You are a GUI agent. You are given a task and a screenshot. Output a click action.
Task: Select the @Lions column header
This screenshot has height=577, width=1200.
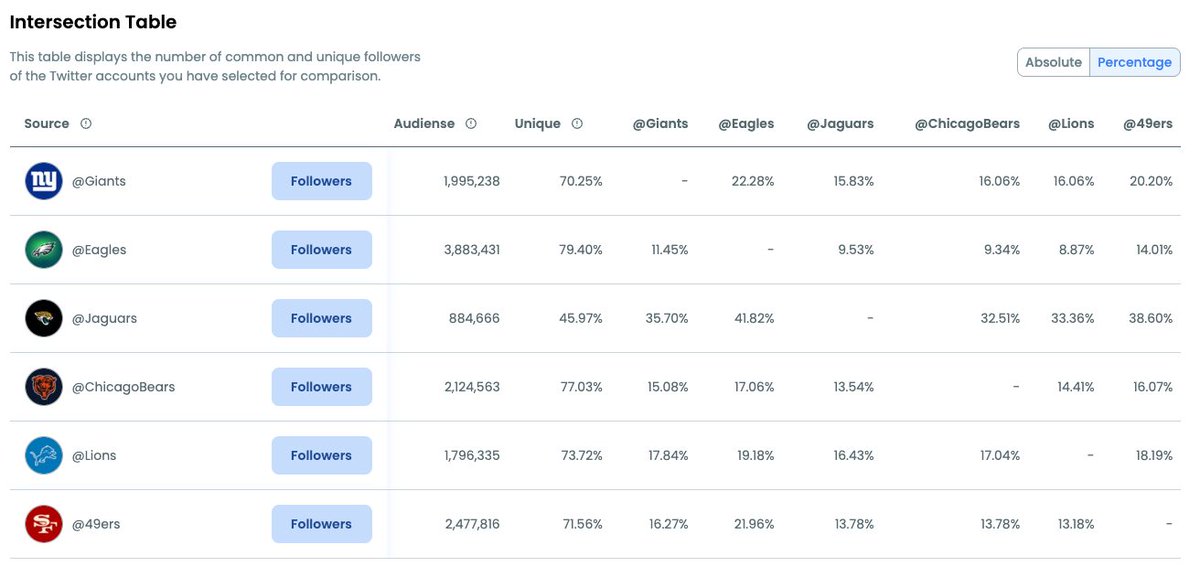click(1071, 124)
